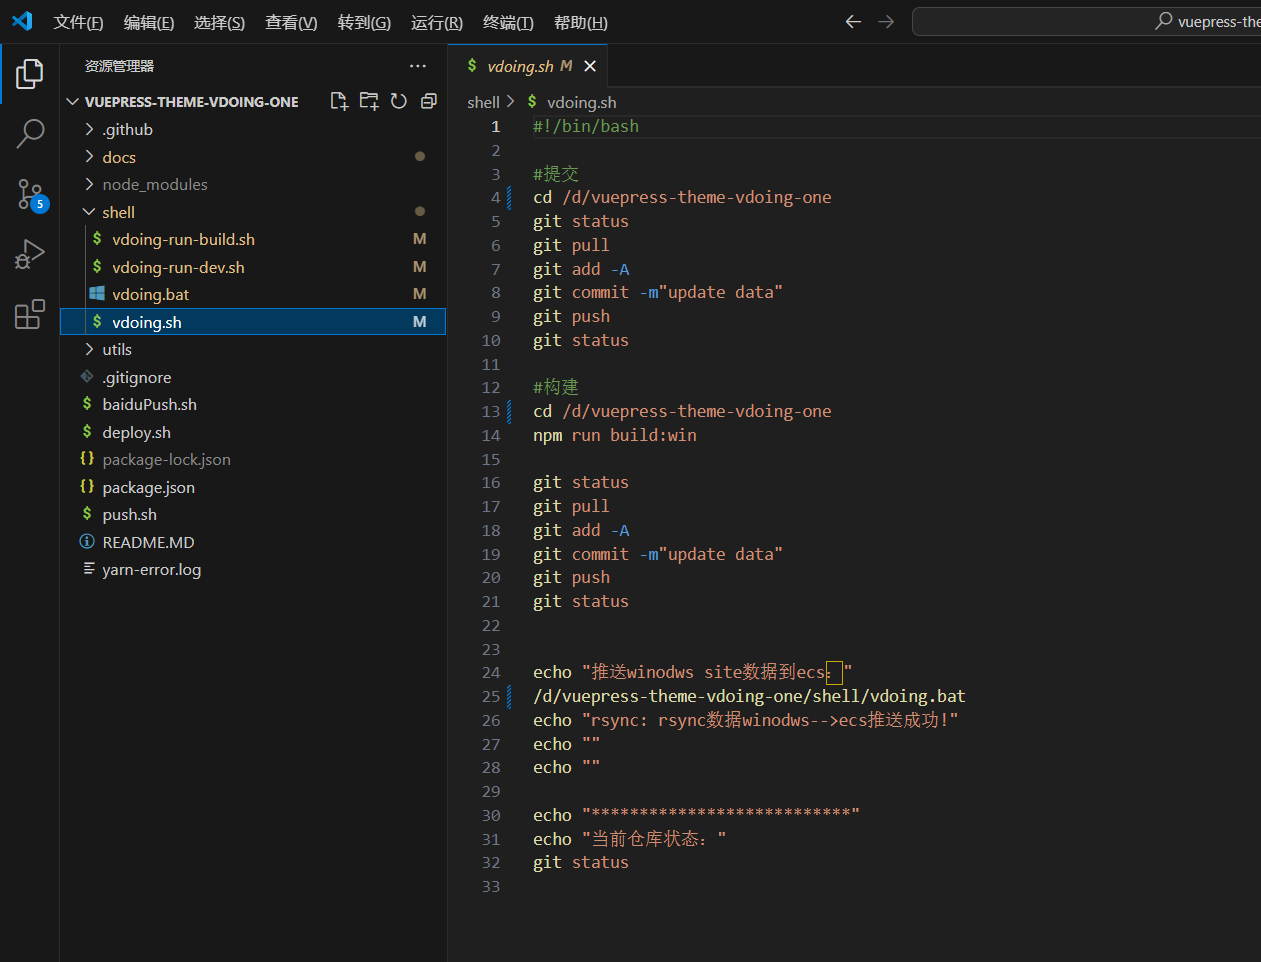This screenshot has height=962, width=1261.
Task: Expand the utils folder
Action: [253, 349]
